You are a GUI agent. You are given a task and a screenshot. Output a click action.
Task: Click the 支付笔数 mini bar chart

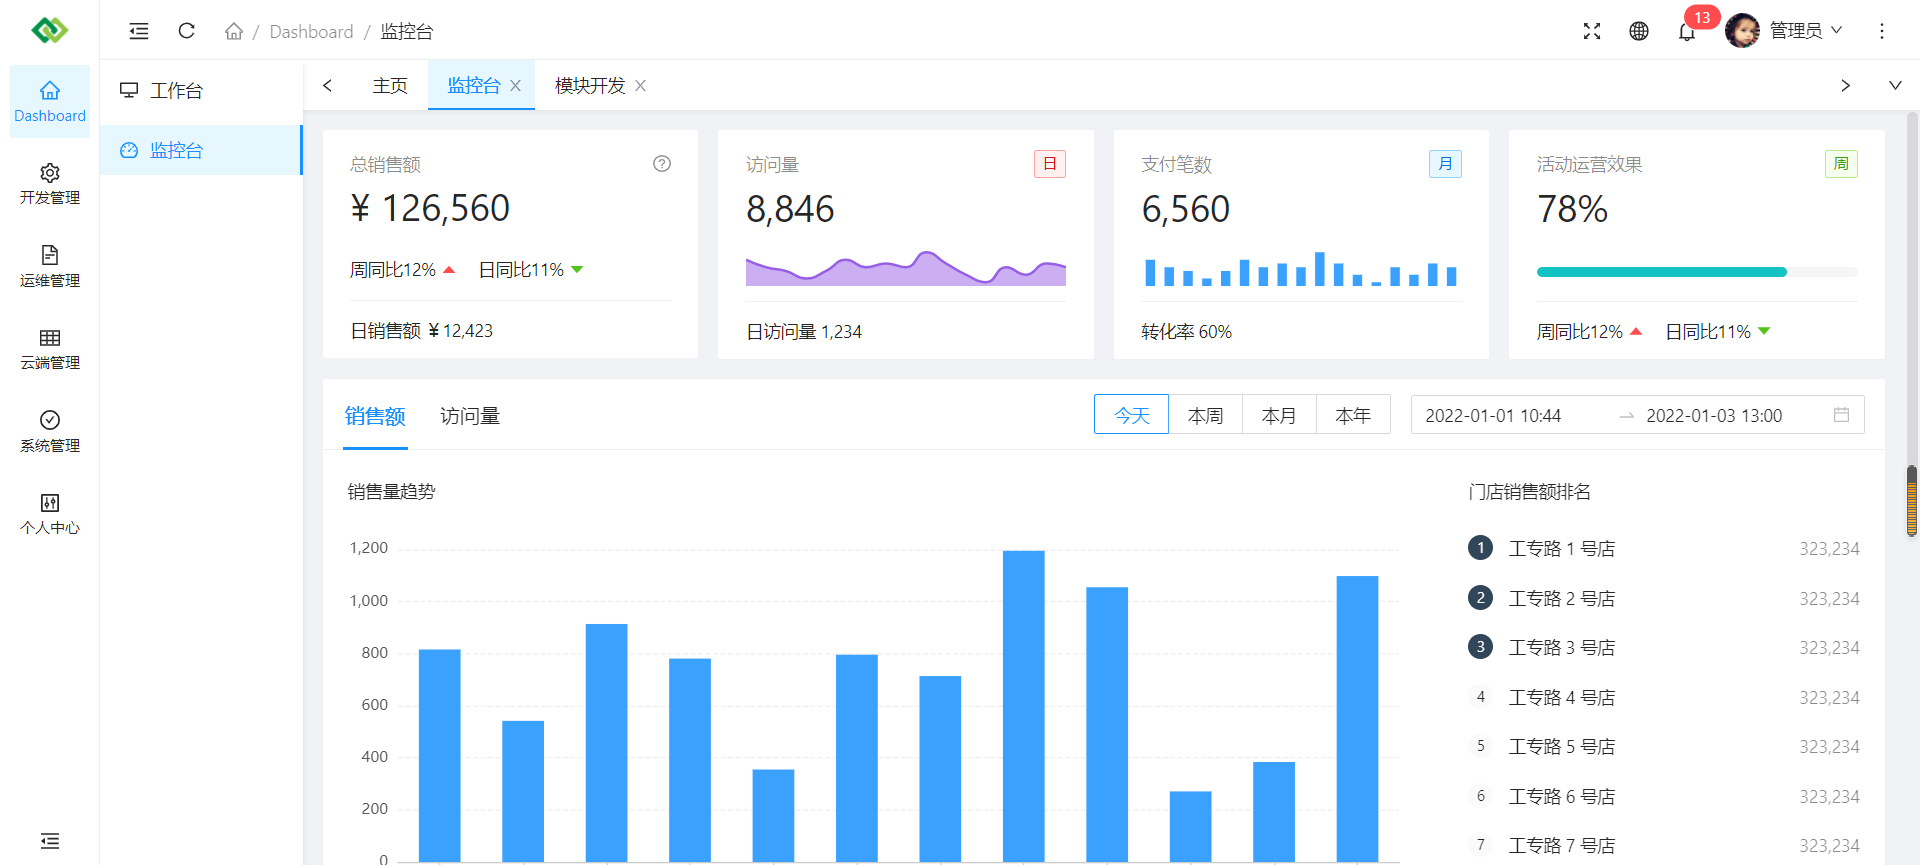(1301, 268)
